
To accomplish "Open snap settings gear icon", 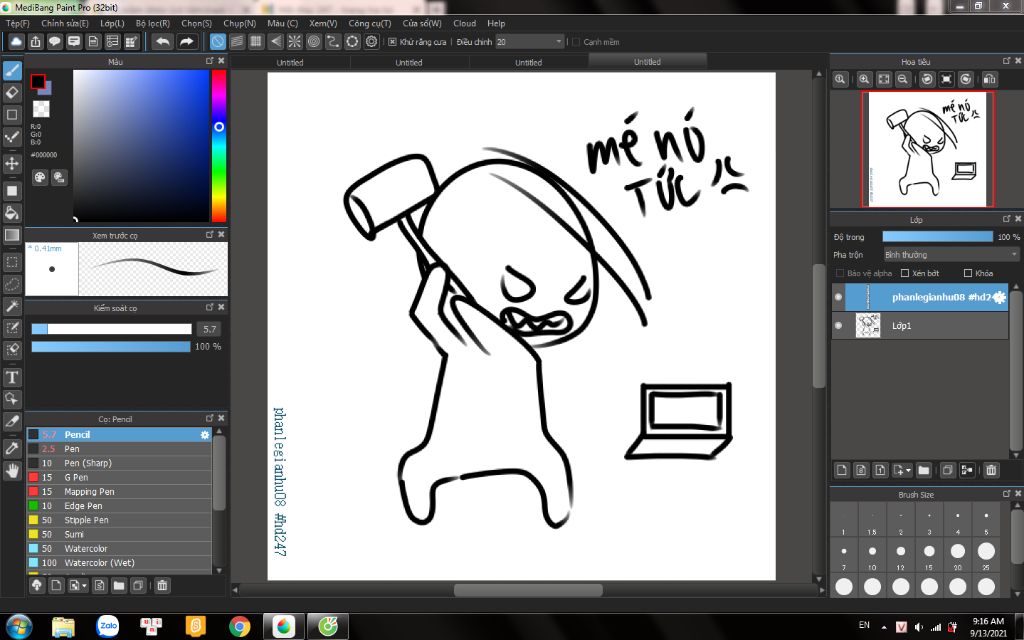I will 372,42.
